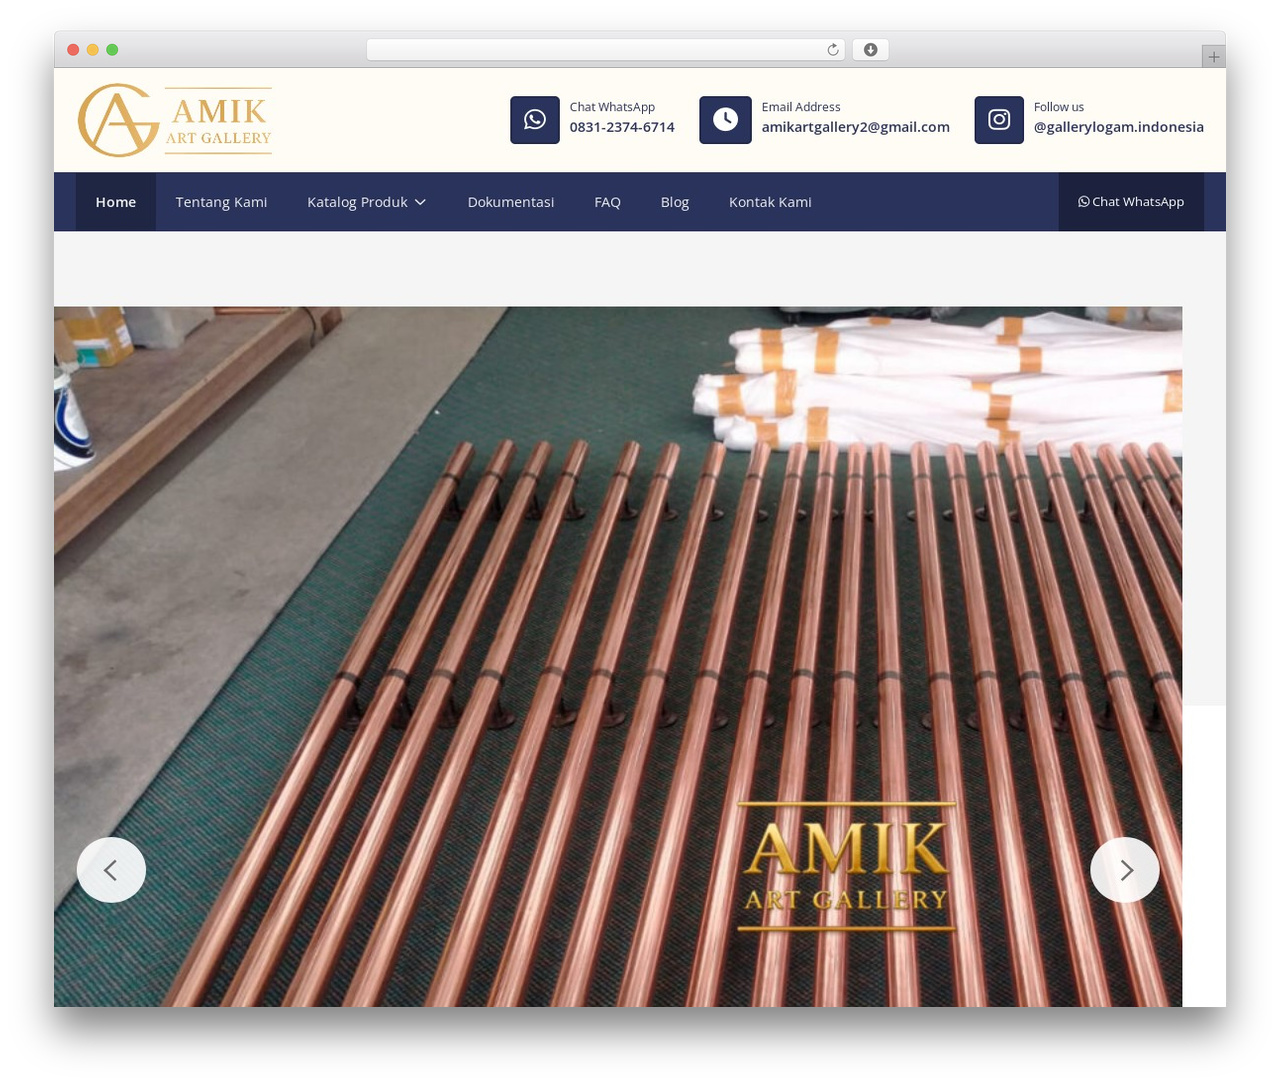Click the WhatsApp icon in the header
Viewport: 1280px width, 1084px height.
(x=535, y=120)
